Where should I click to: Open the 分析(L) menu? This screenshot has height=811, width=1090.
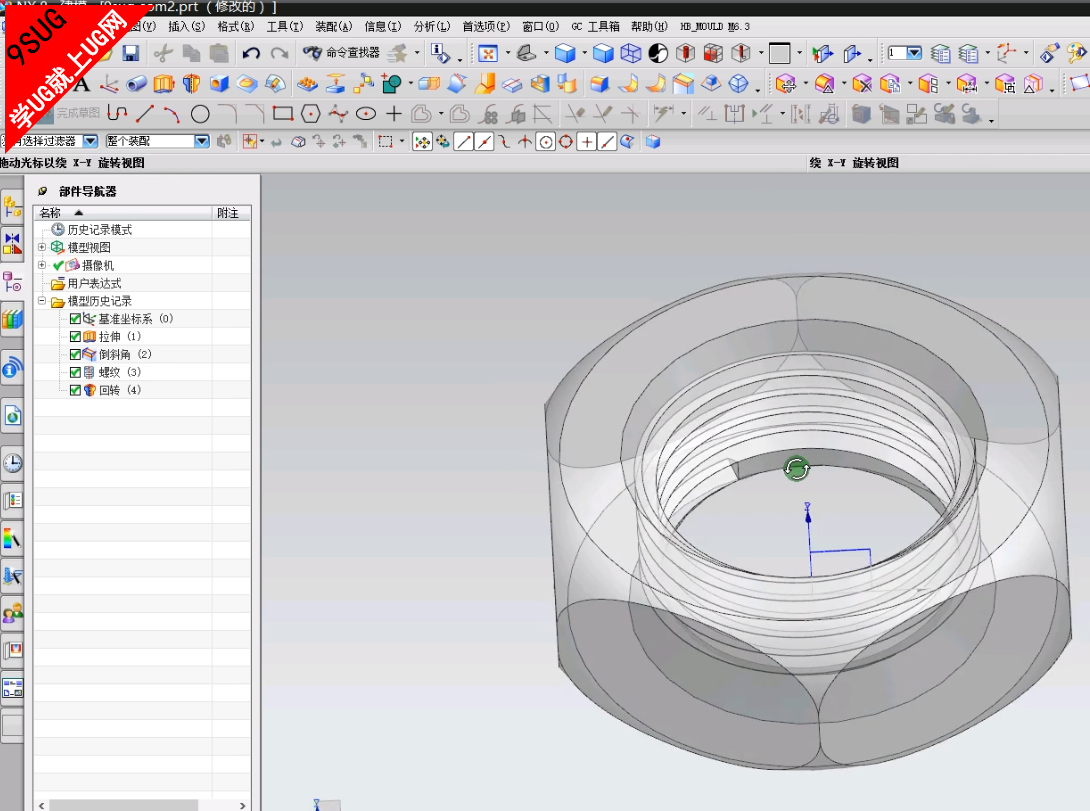pos(432,26)
